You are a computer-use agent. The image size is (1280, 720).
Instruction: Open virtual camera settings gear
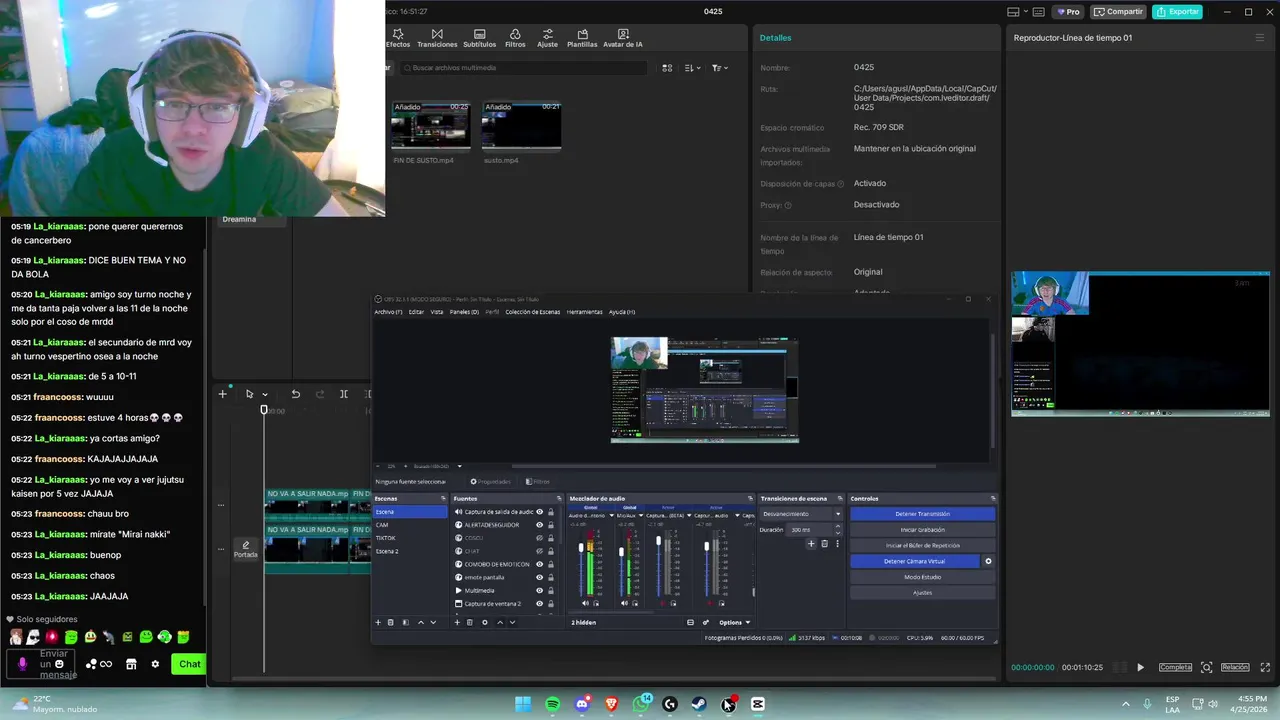click(988, 561)
